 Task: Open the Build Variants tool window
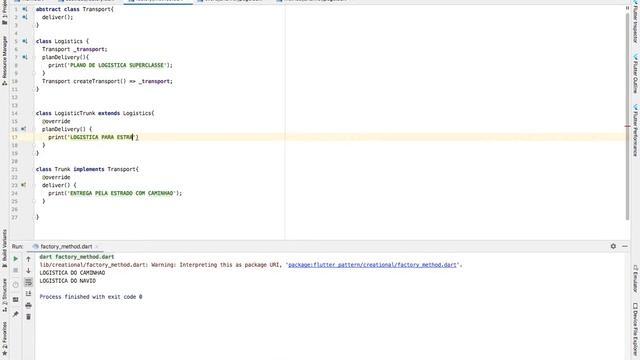[4, 248]
